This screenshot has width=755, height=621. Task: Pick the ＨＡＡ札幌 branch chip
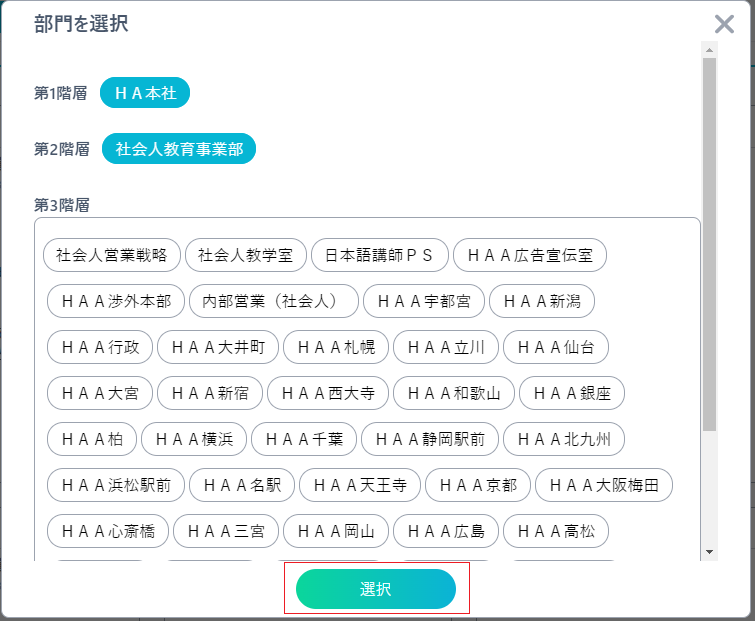335,347
